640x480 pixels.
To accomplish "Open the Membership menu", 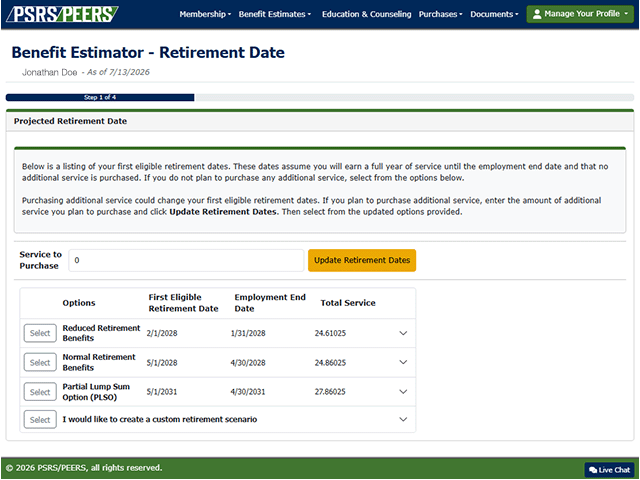I will tap(205, 14).
